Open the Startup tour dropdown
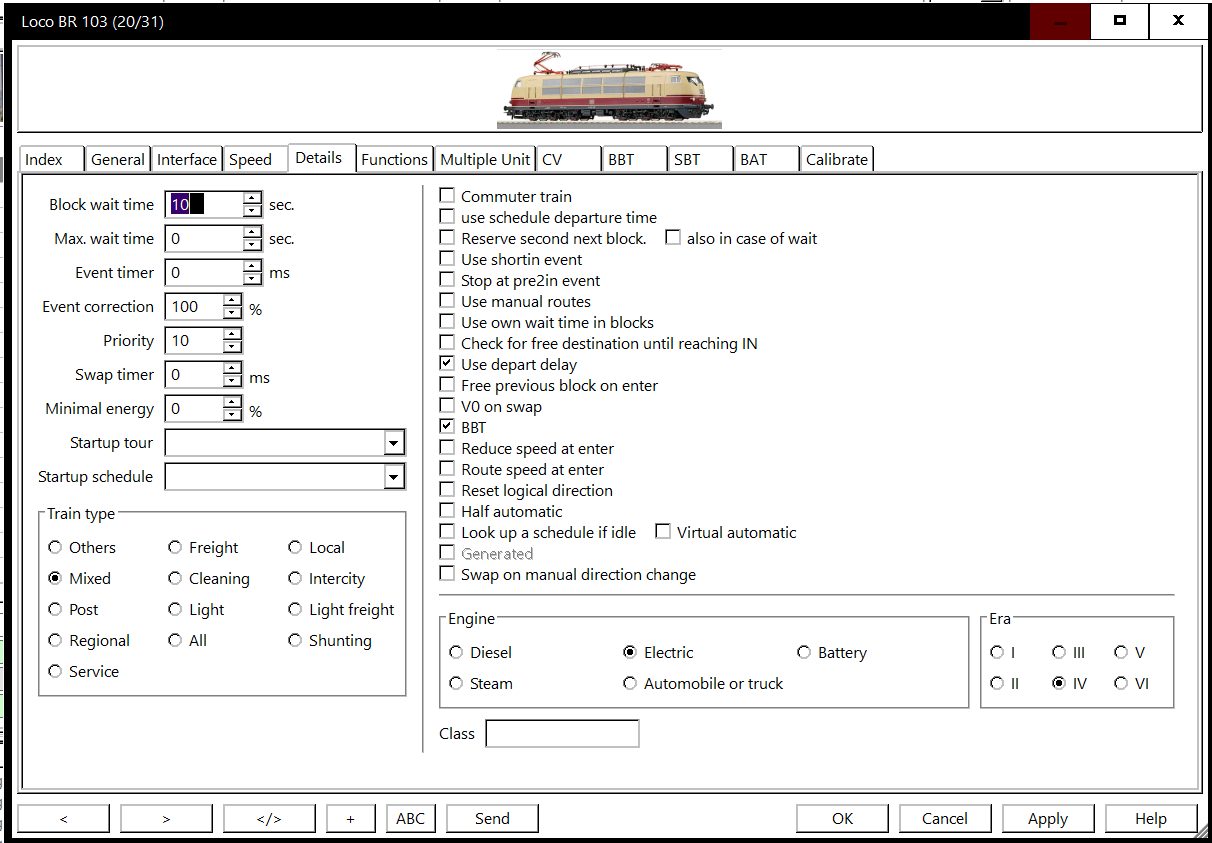1212x843 pixels. (394, 443)
